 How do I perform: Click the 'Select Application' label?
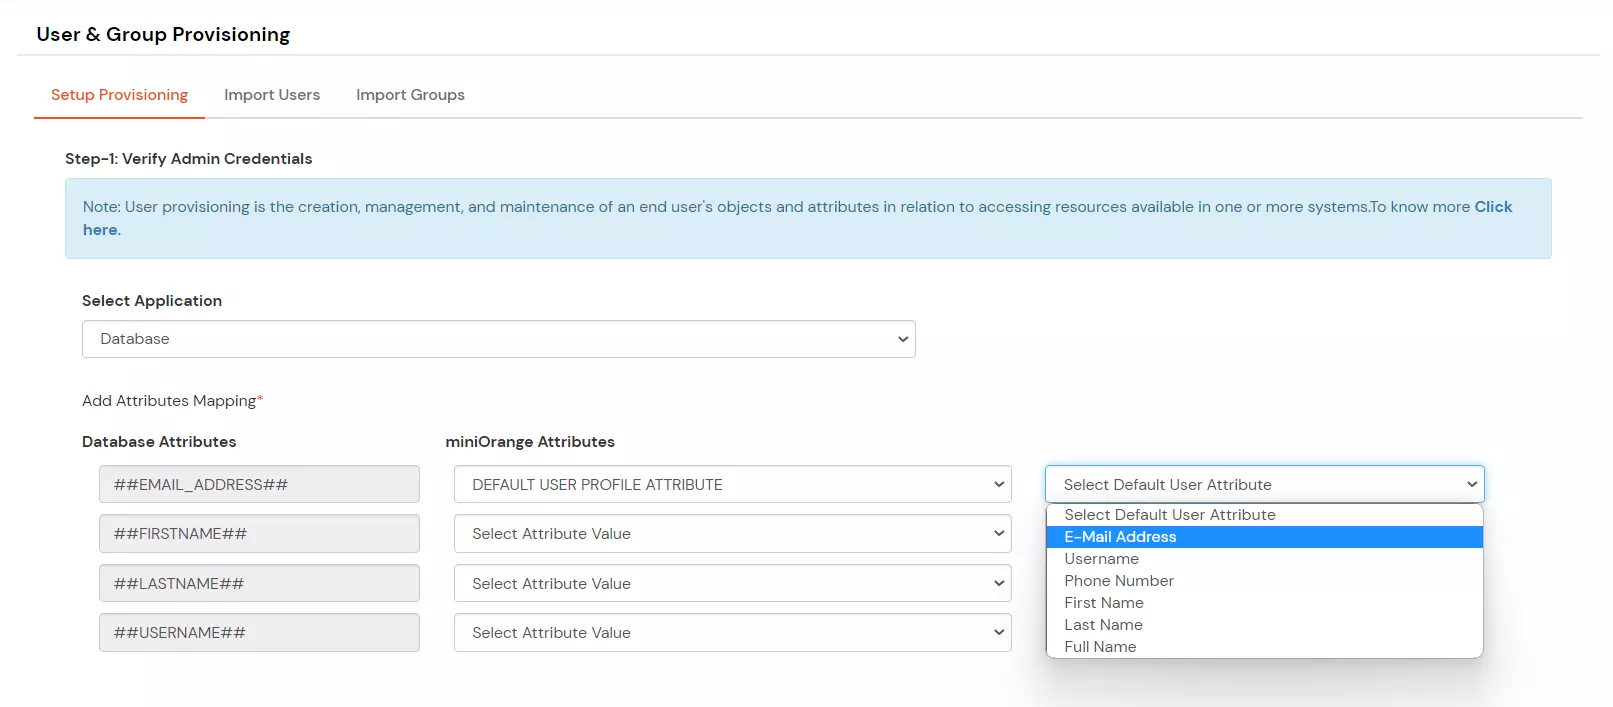click(x=152, y=301)
